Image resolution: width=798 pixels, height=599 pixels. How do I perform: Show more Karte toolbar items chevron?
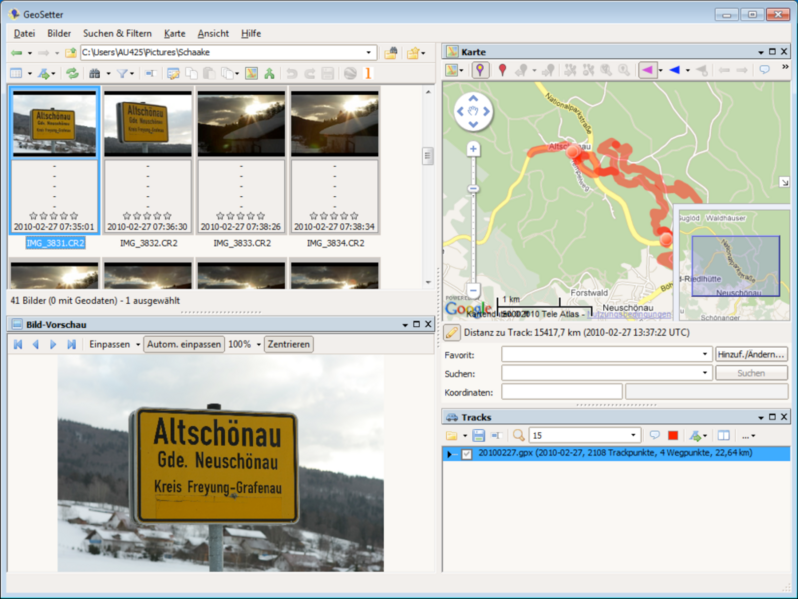tap(785, 67)
